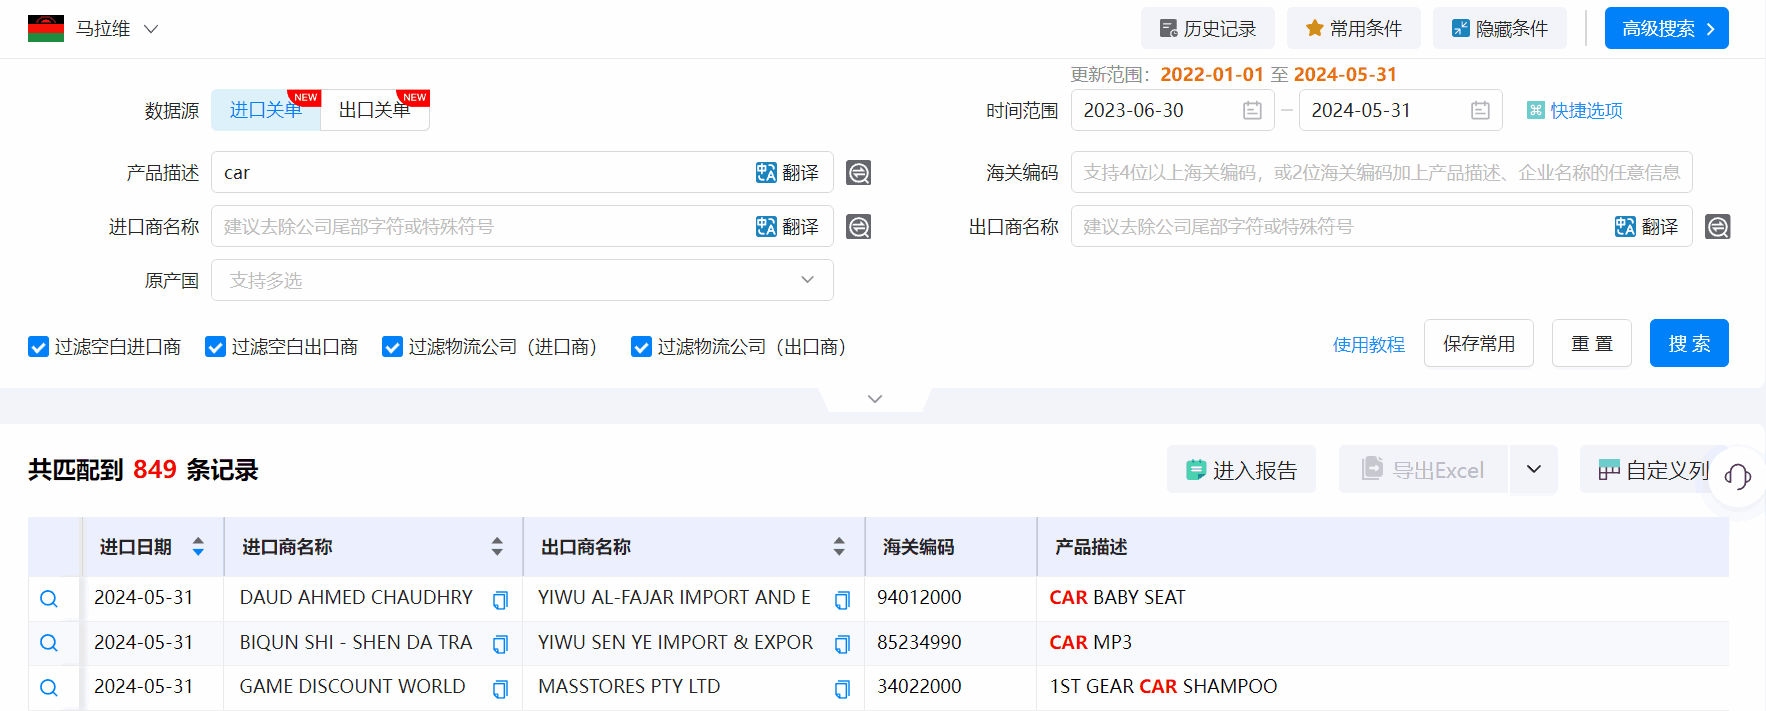Uncheck 过滤空白进口商 checkbox
The height and width of the screenshot is (711, 1766).
(x=39, y=347)
